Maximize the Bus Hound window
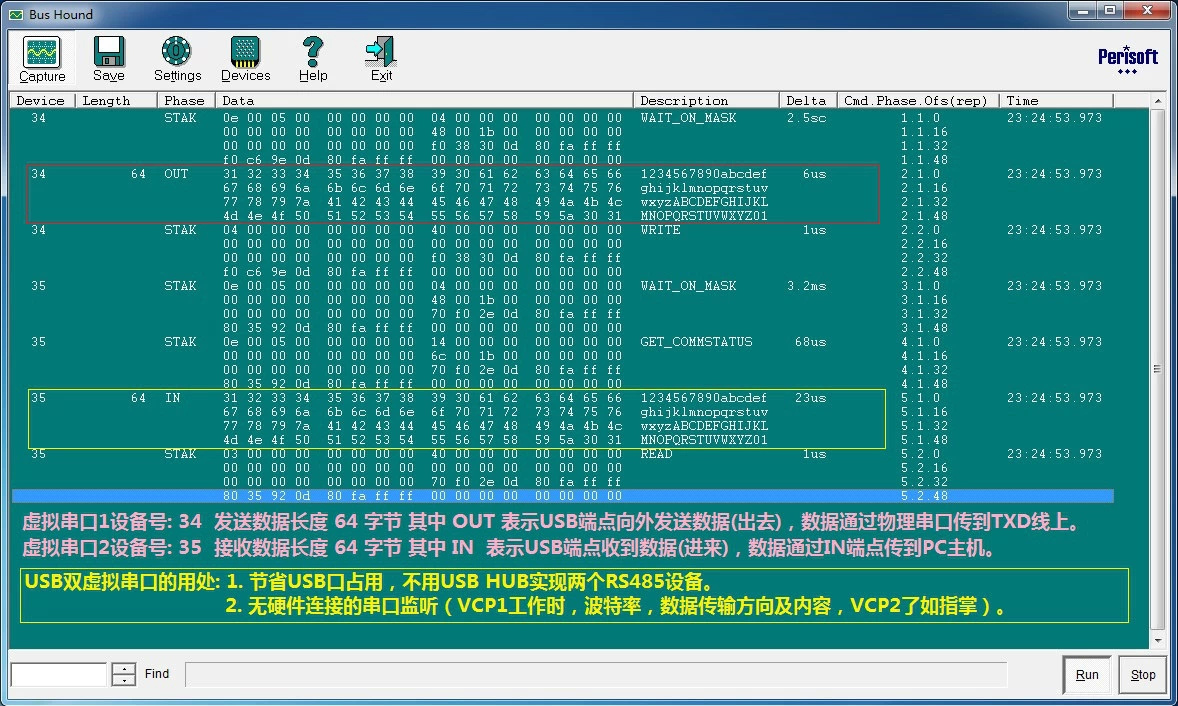 coord(1110,11)
